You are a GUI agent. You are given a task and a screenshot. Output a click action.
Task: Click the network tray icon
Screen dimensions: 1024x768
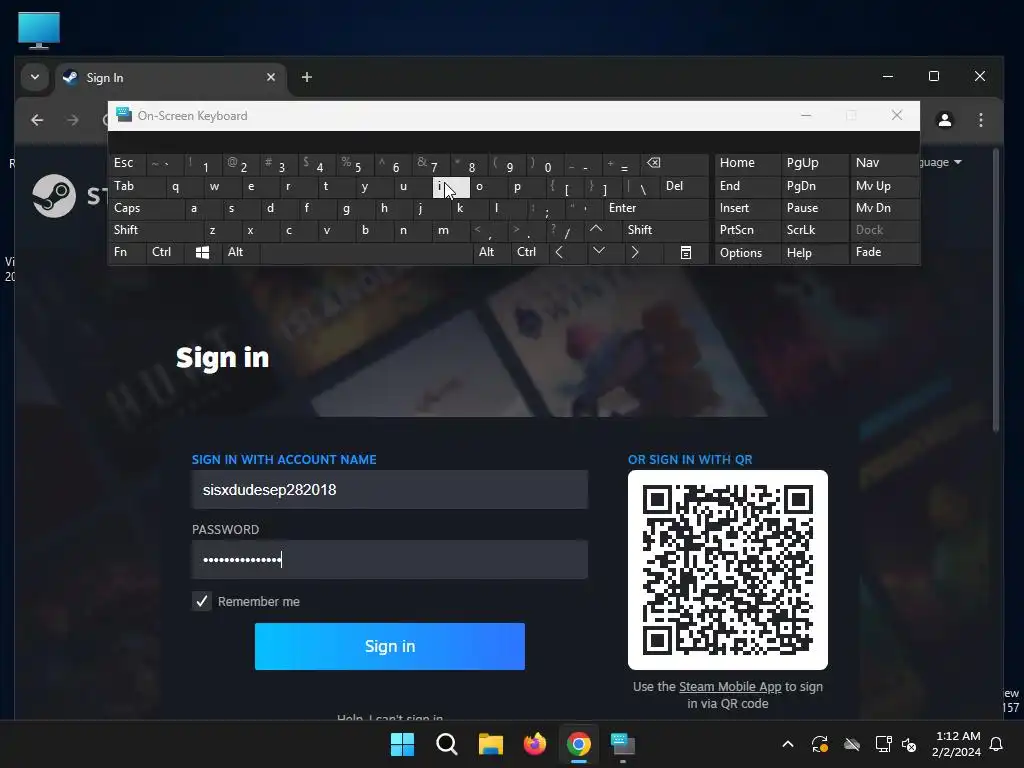pos(883,744)
